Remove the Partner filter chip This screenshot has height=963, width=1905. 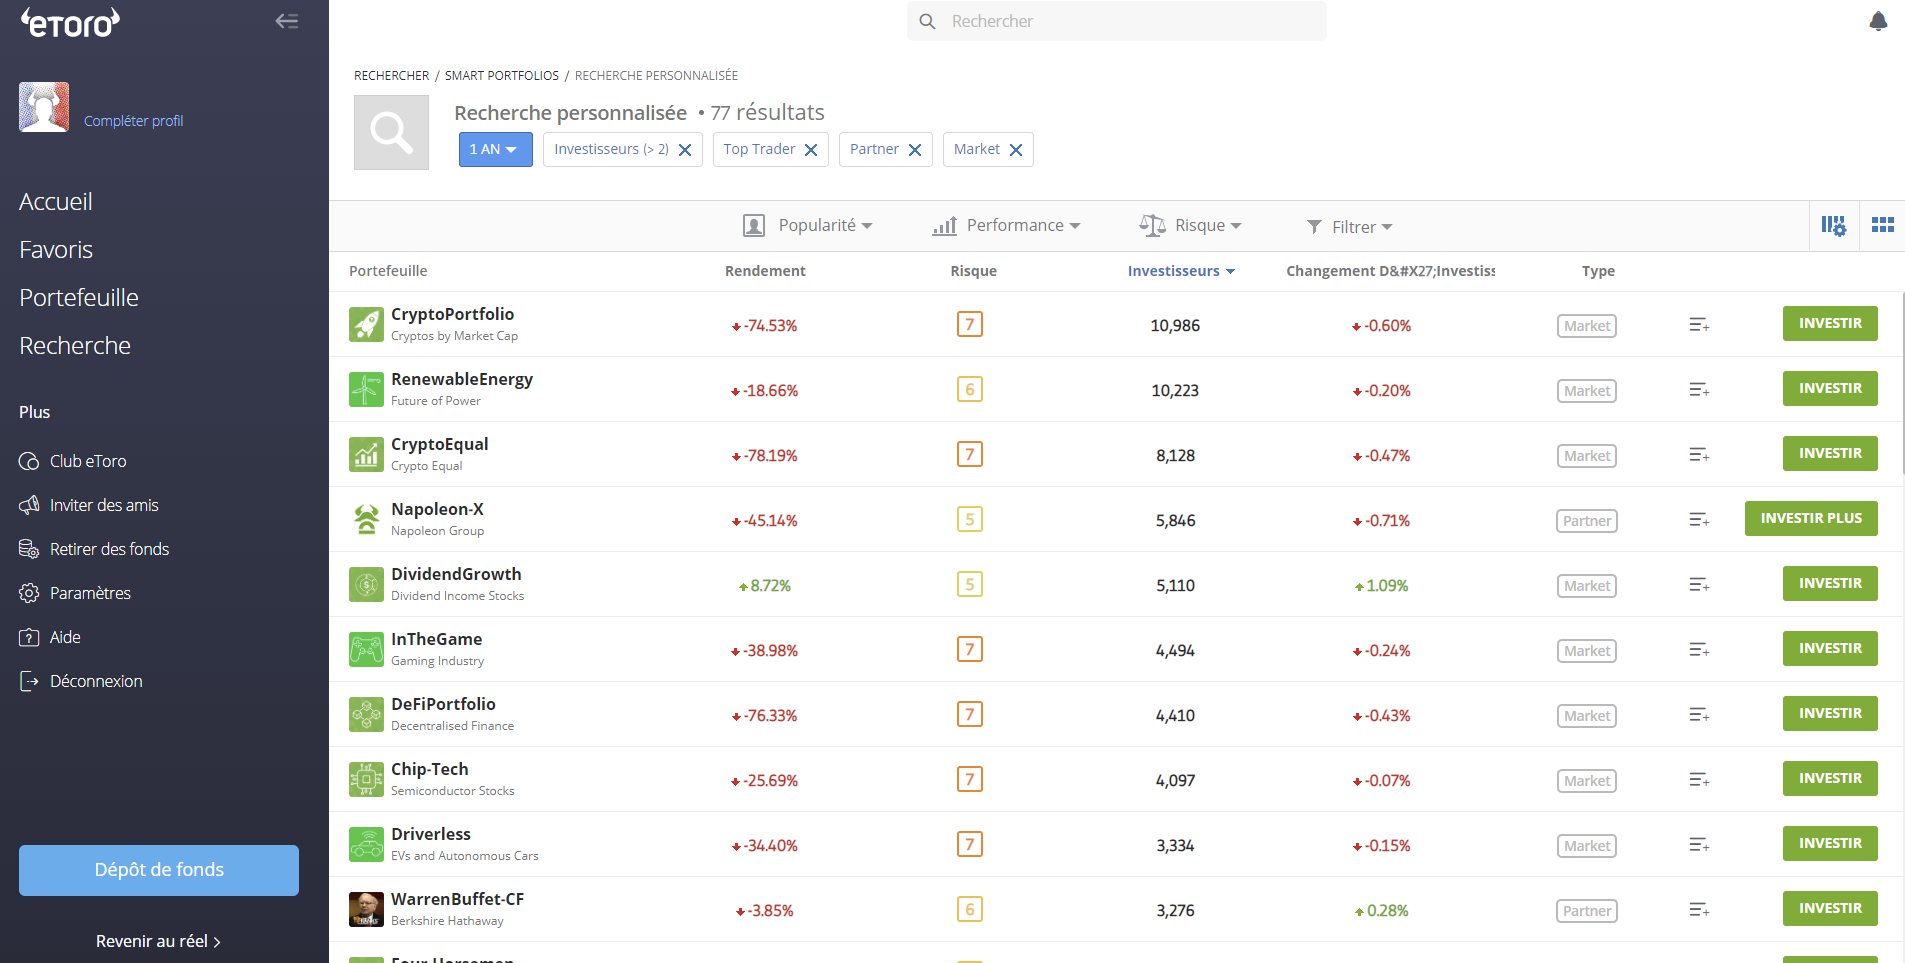click(915, 150)
